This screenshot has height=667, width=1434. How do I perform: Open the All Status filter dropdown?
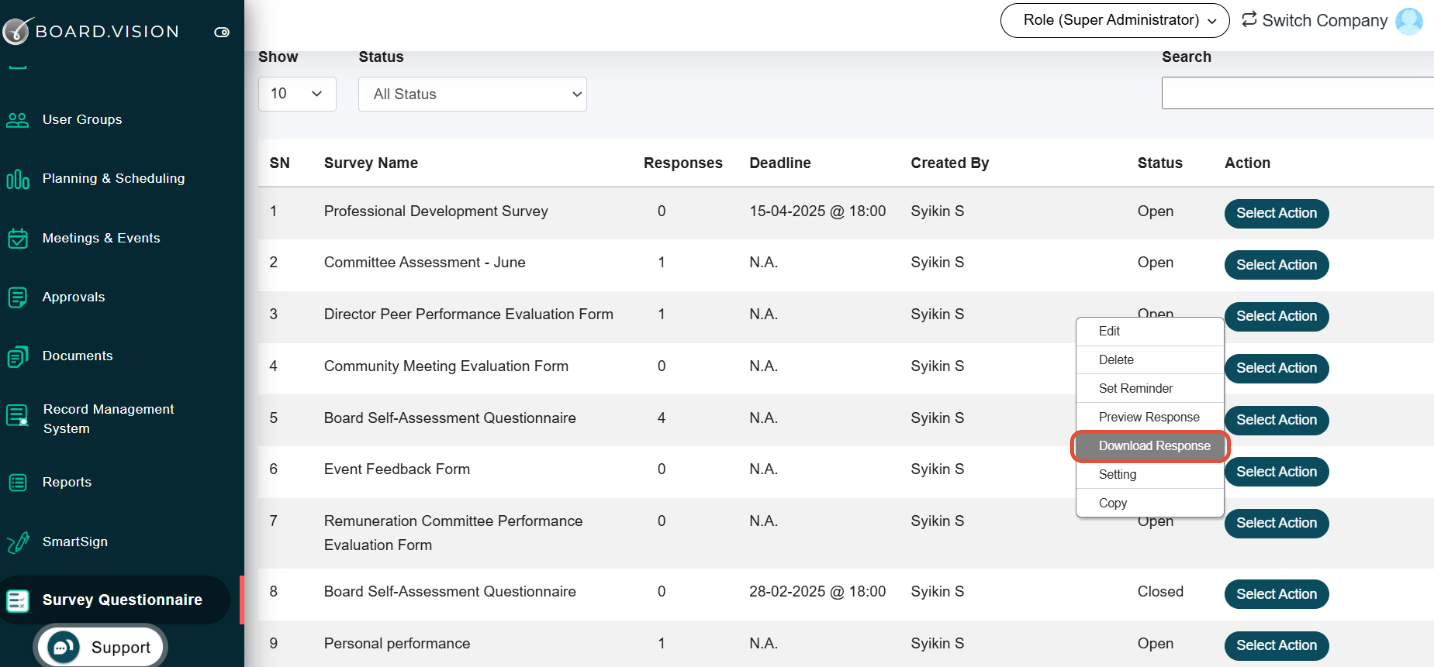pos(472,94)
